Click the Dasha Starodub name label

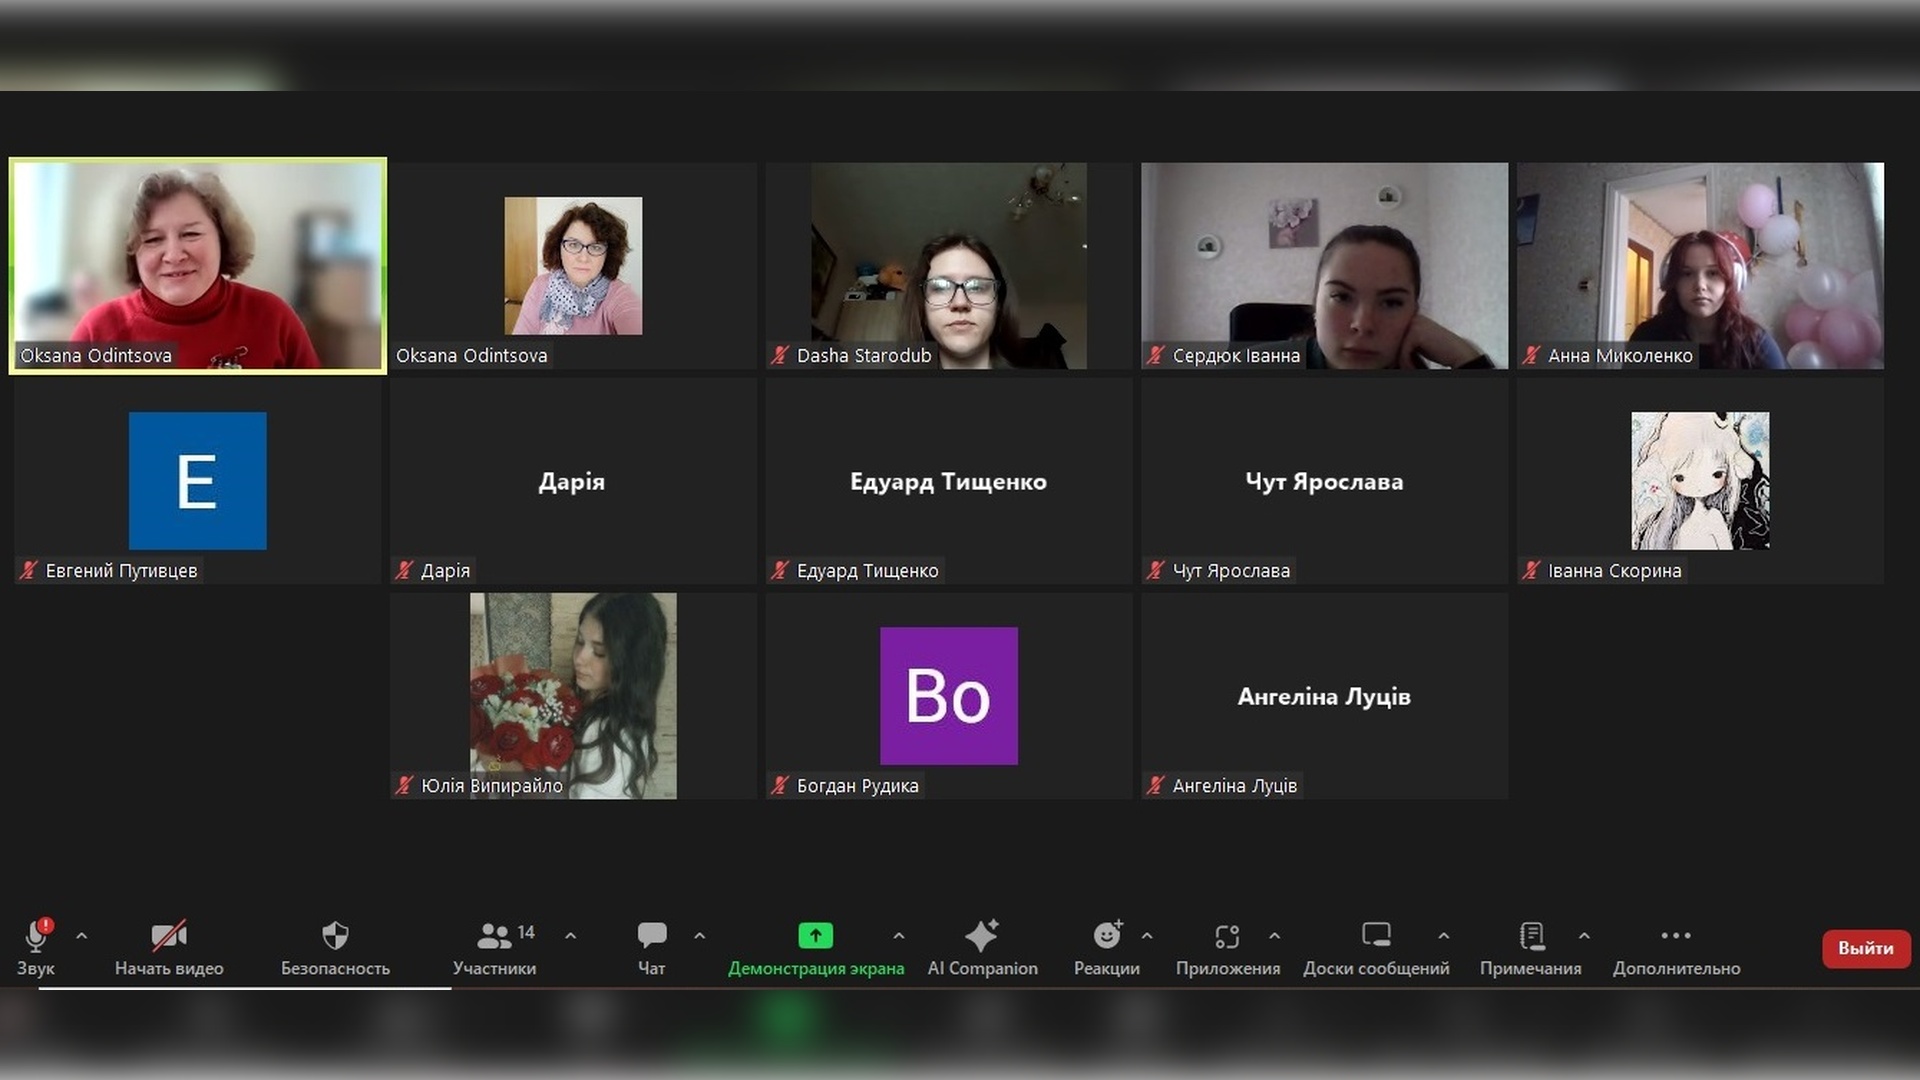[864, 355]
